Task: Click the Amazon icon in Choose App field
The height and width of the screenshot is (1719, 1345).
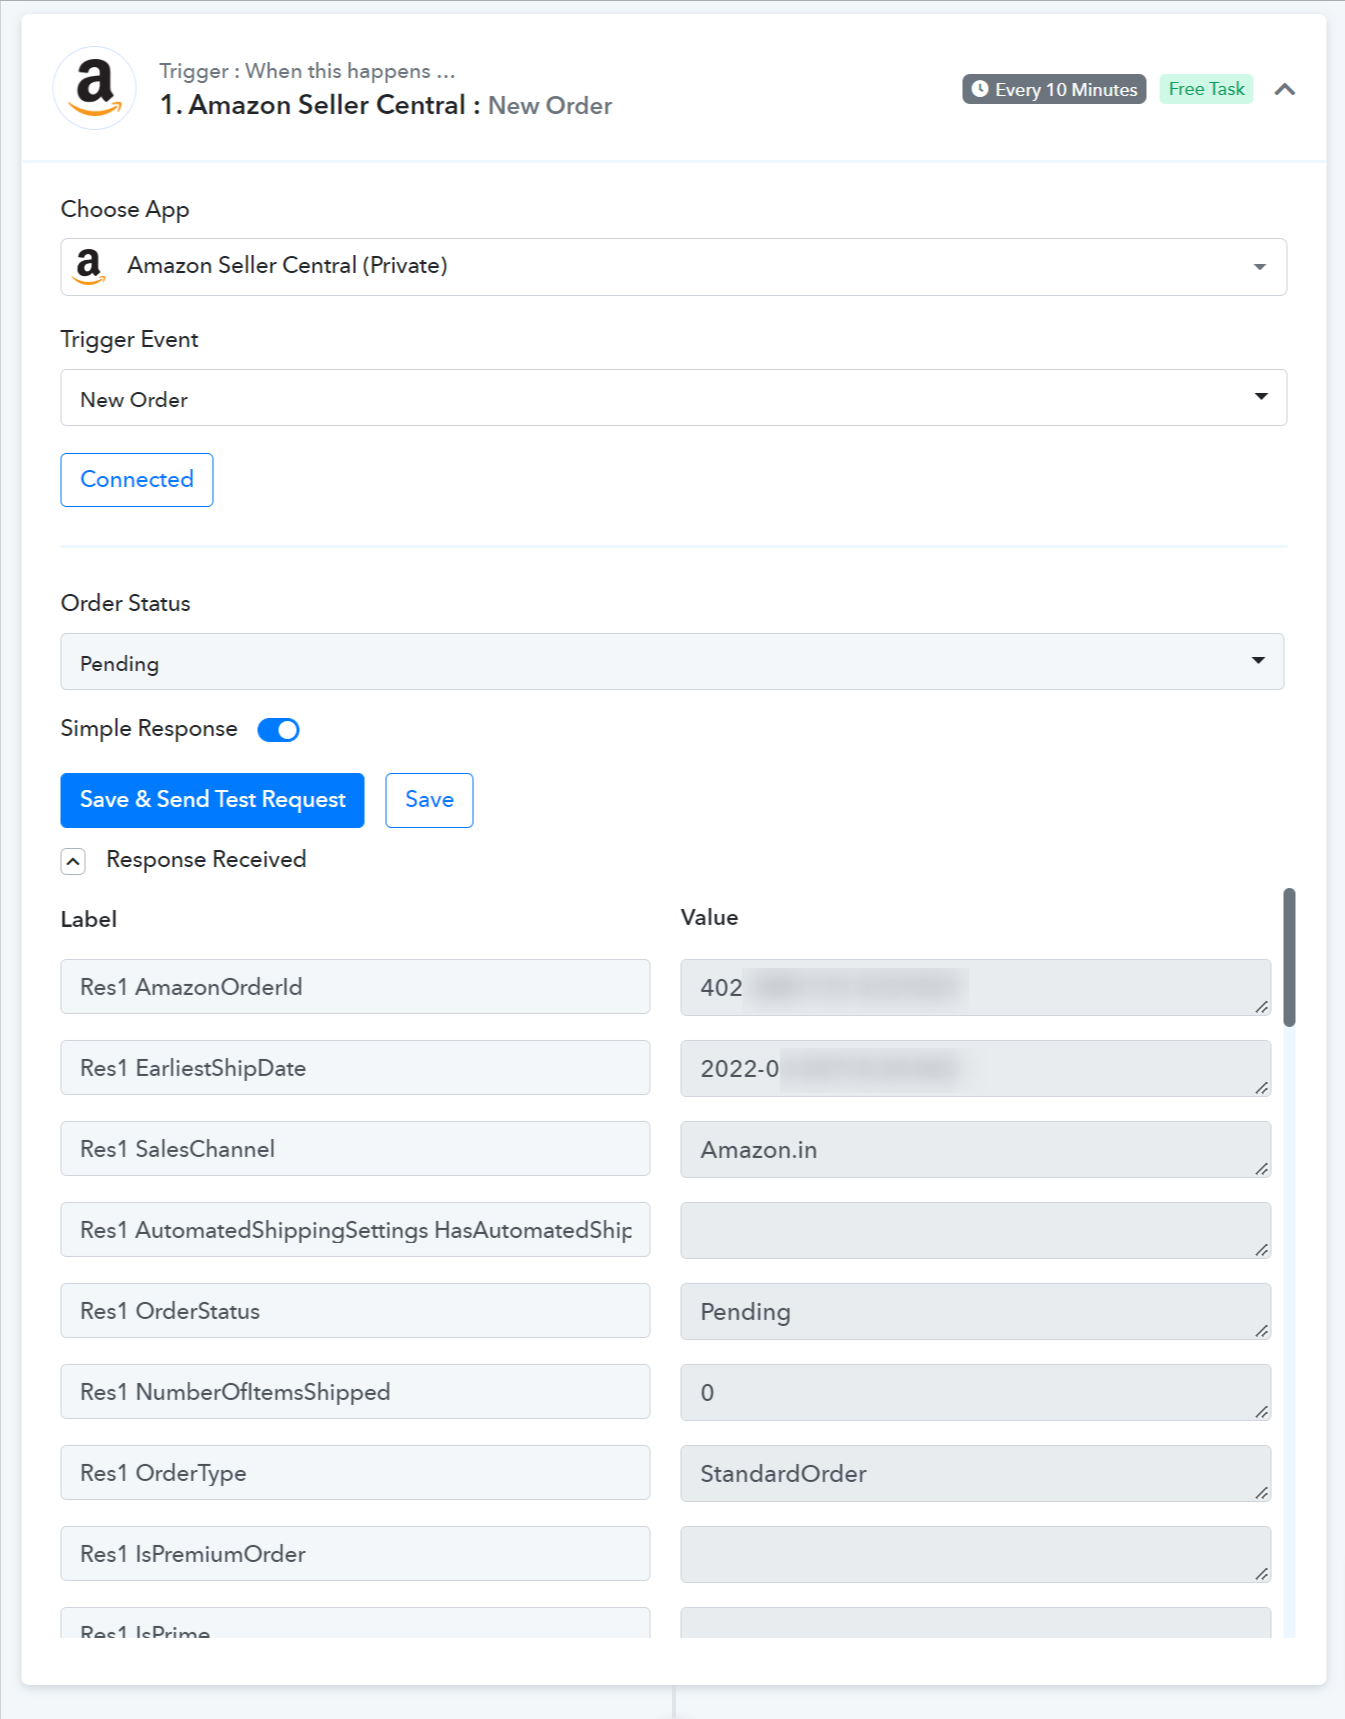Action: tap(89, 266)
